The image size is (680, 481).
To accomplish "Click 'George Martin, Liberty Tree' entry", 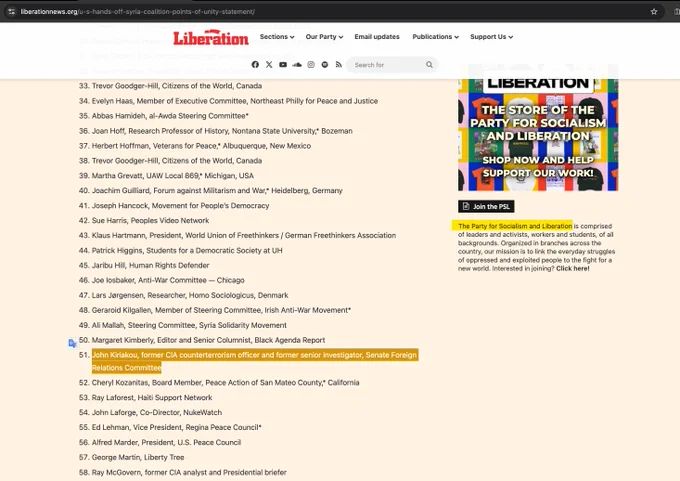I will [x=138, y=457].
